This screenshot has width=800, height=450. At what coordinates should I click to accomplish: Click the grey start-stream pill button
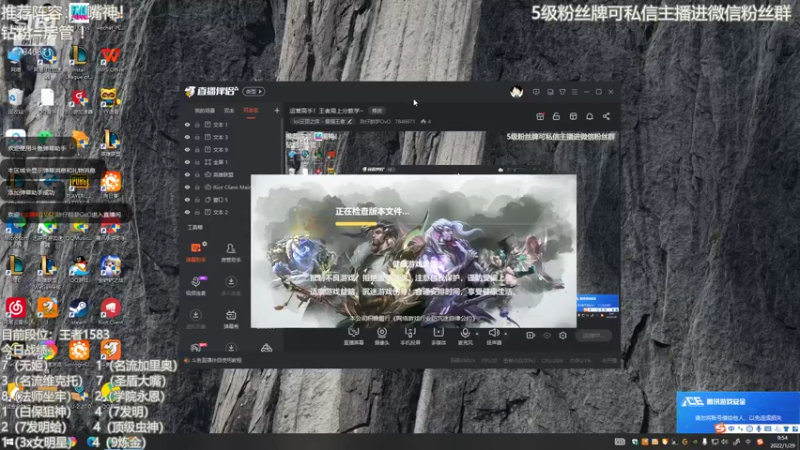tap(593, 335)
